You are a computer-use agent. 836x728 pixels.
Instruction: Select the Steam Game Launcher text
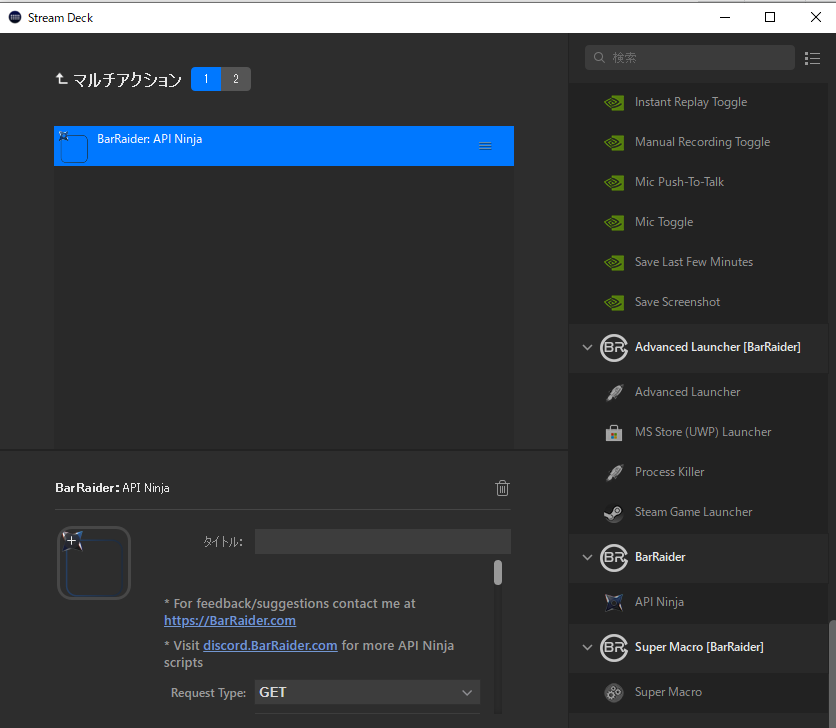[693, 513]
